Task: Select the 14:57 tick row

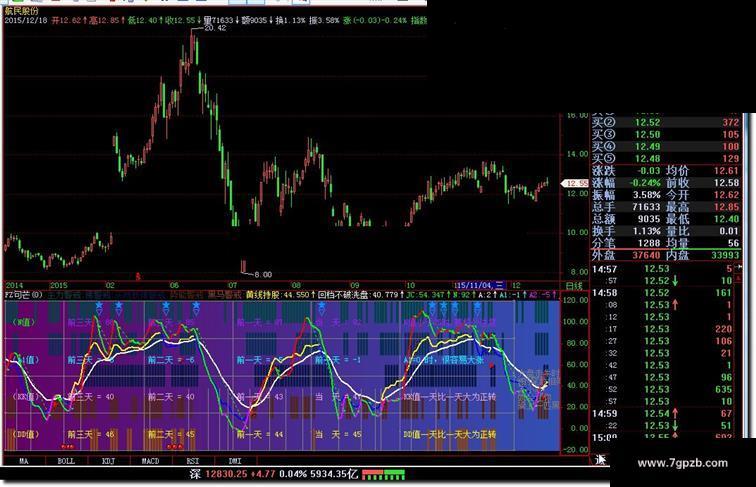Action: click(663, 269)
